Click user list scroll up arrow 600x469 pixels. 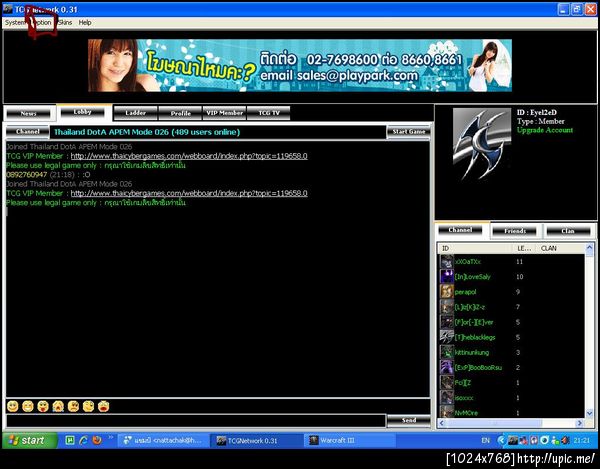(590, 248)
